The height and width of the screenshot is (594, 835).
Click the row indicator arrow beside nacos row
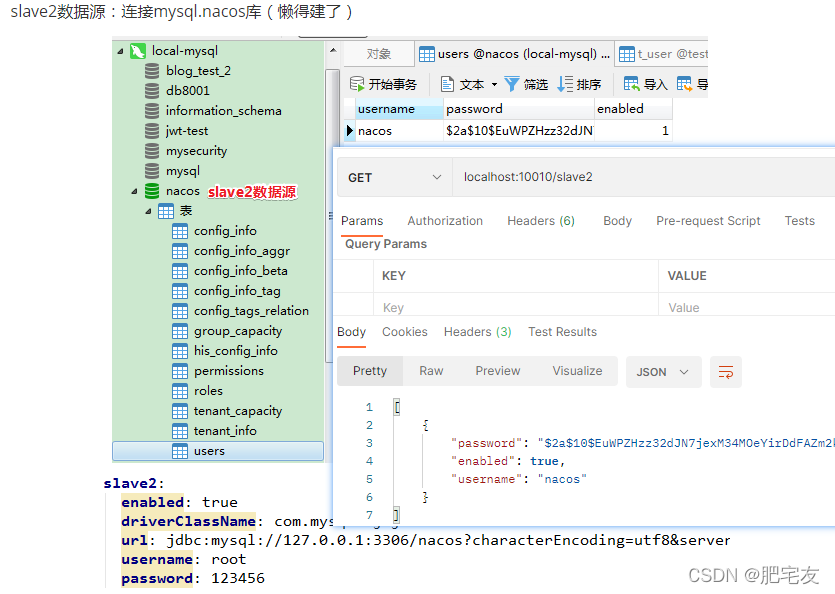(x=349, y=131)
